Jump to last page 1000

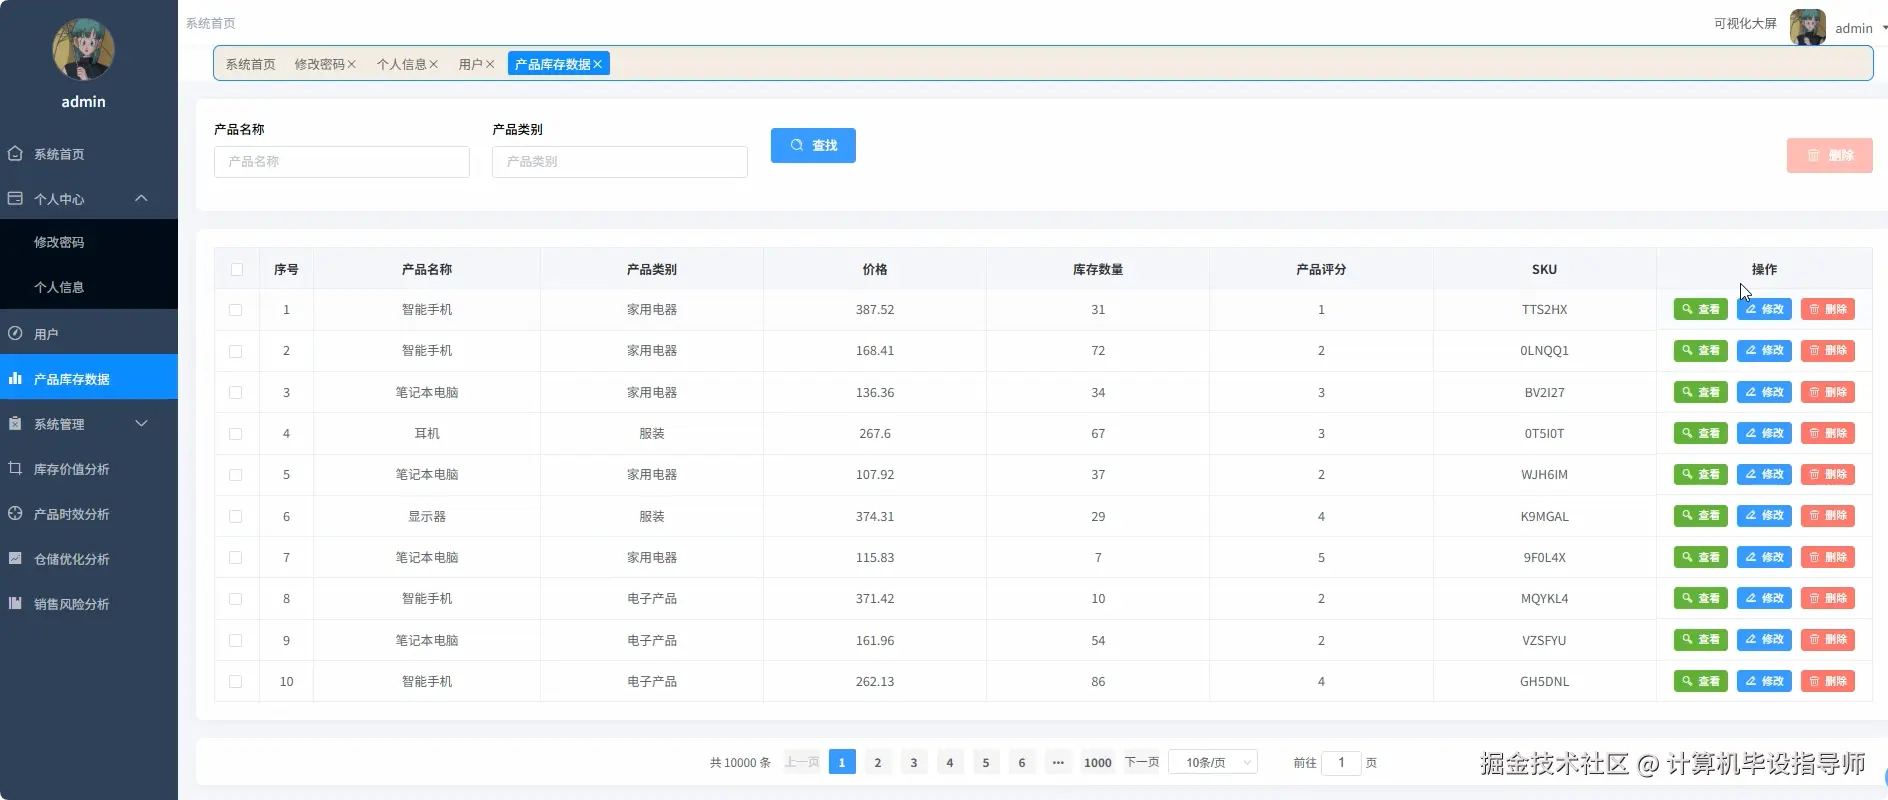[x=1098, y=763]
